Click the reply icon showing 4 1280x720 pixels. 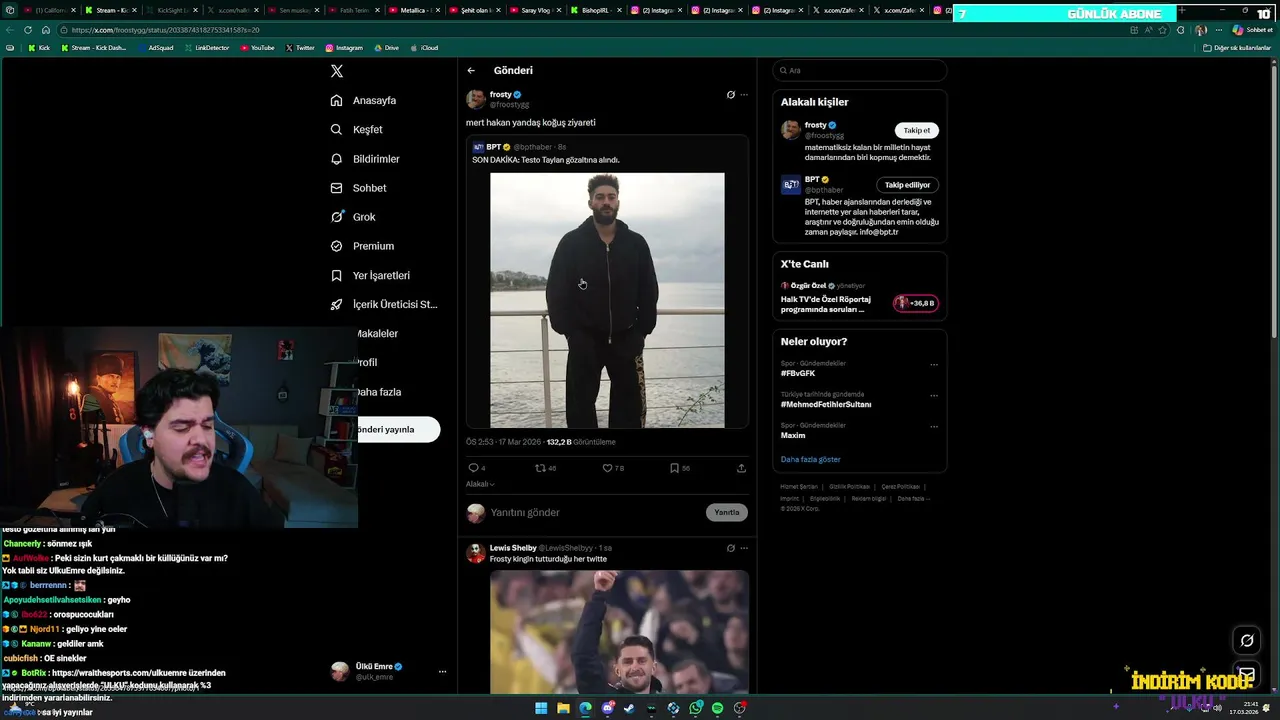(474, 468)
